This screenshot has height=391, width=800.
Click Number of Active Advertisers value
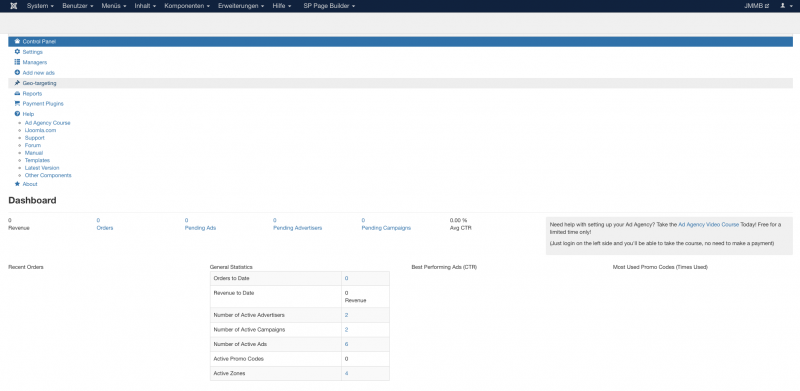coord(346,315)
